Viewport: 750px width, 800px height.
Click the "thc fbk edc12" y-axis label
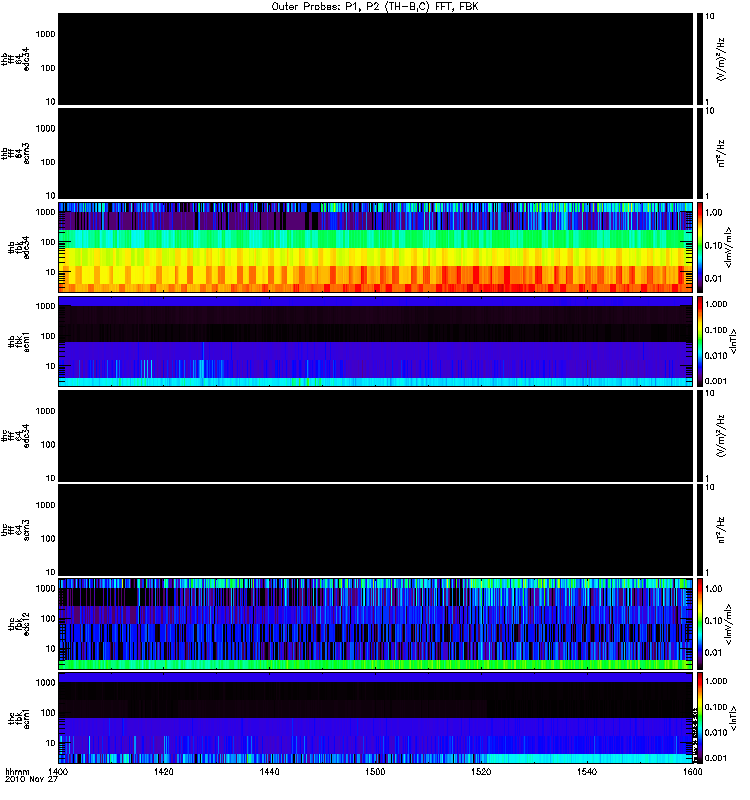(19, 624)
